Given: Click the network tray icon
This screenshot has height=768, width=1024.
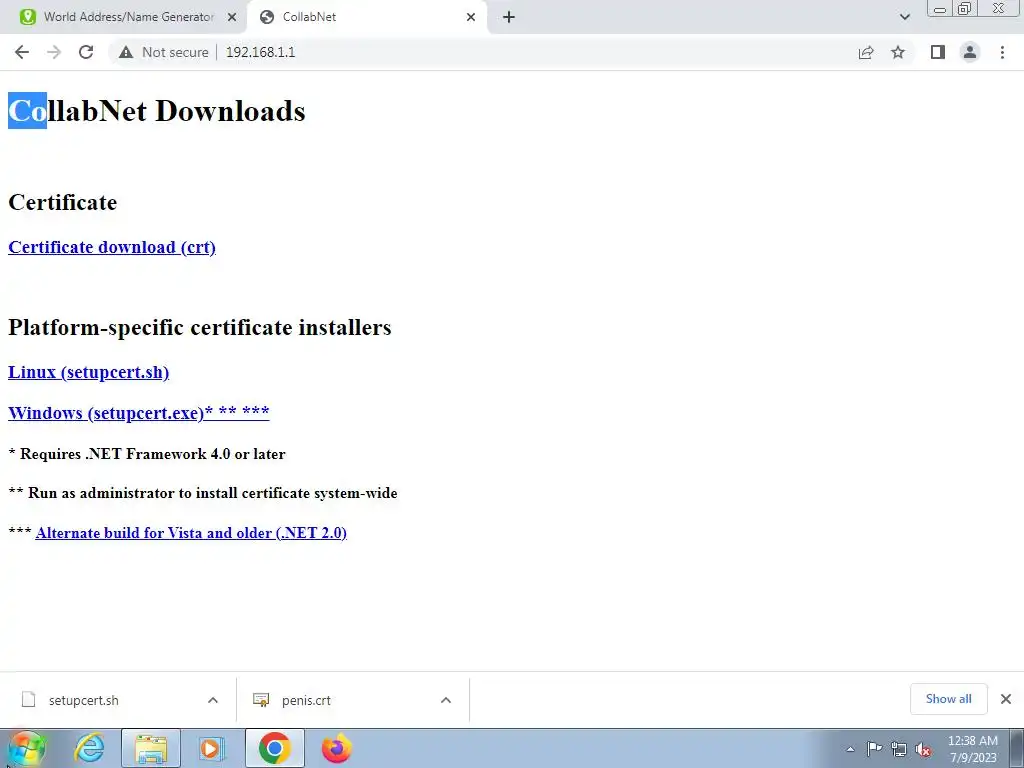Looking at the screenshot, I should [899, 750].
